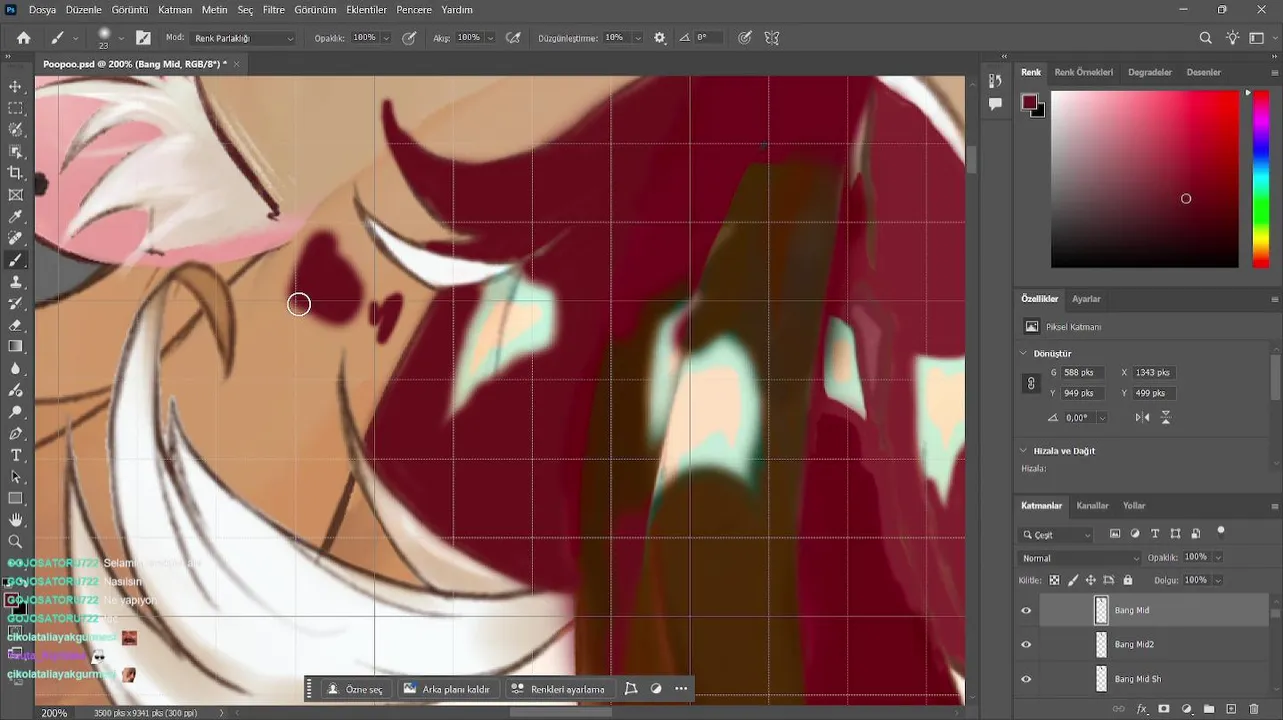The height and width of the screenshot is (720, 1283).
Task: Open layer Dolgu fill dropdown
Action: [x=1217, y=580]
